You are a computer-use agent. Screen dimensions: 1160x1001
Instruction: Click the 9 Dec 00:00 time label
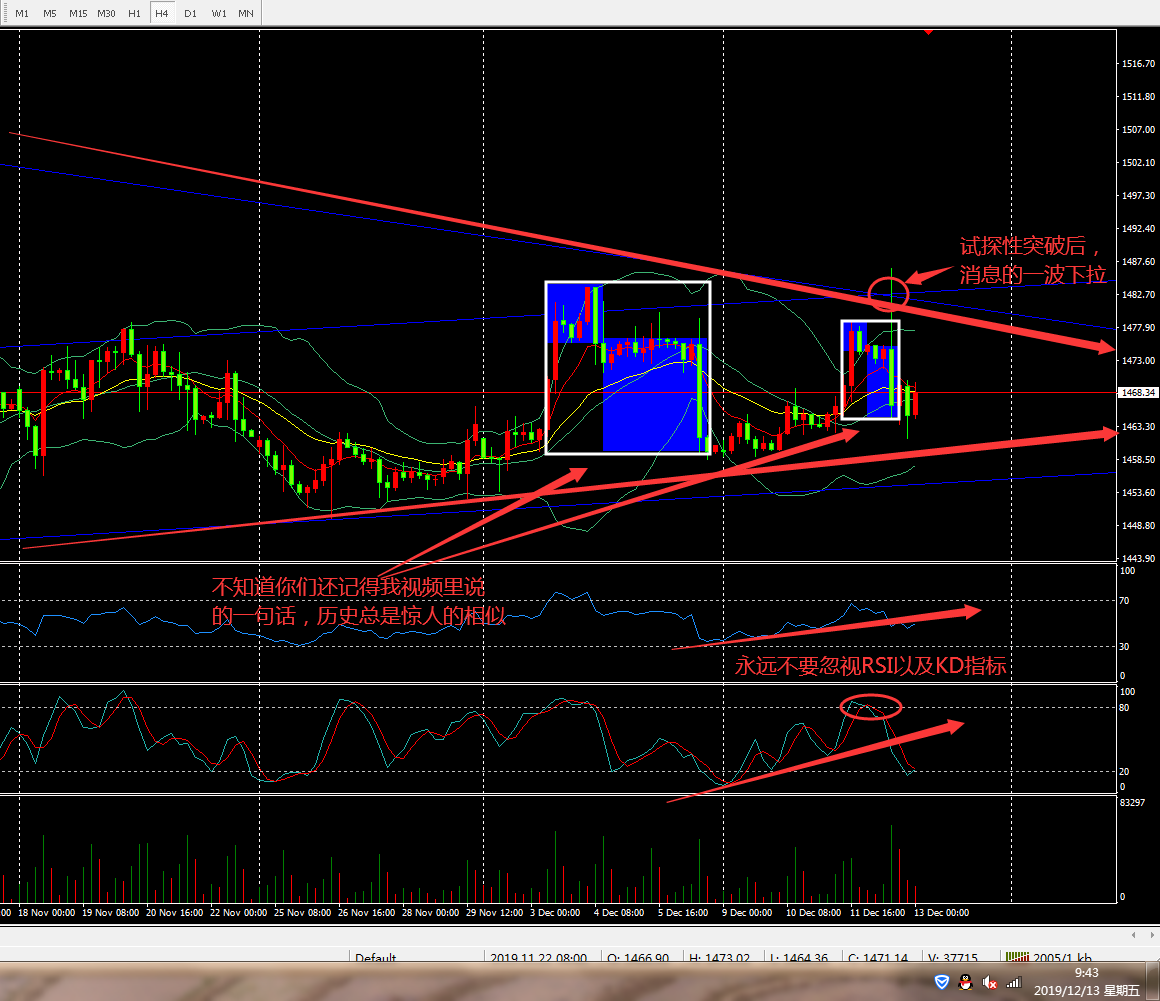coord(747,912)
